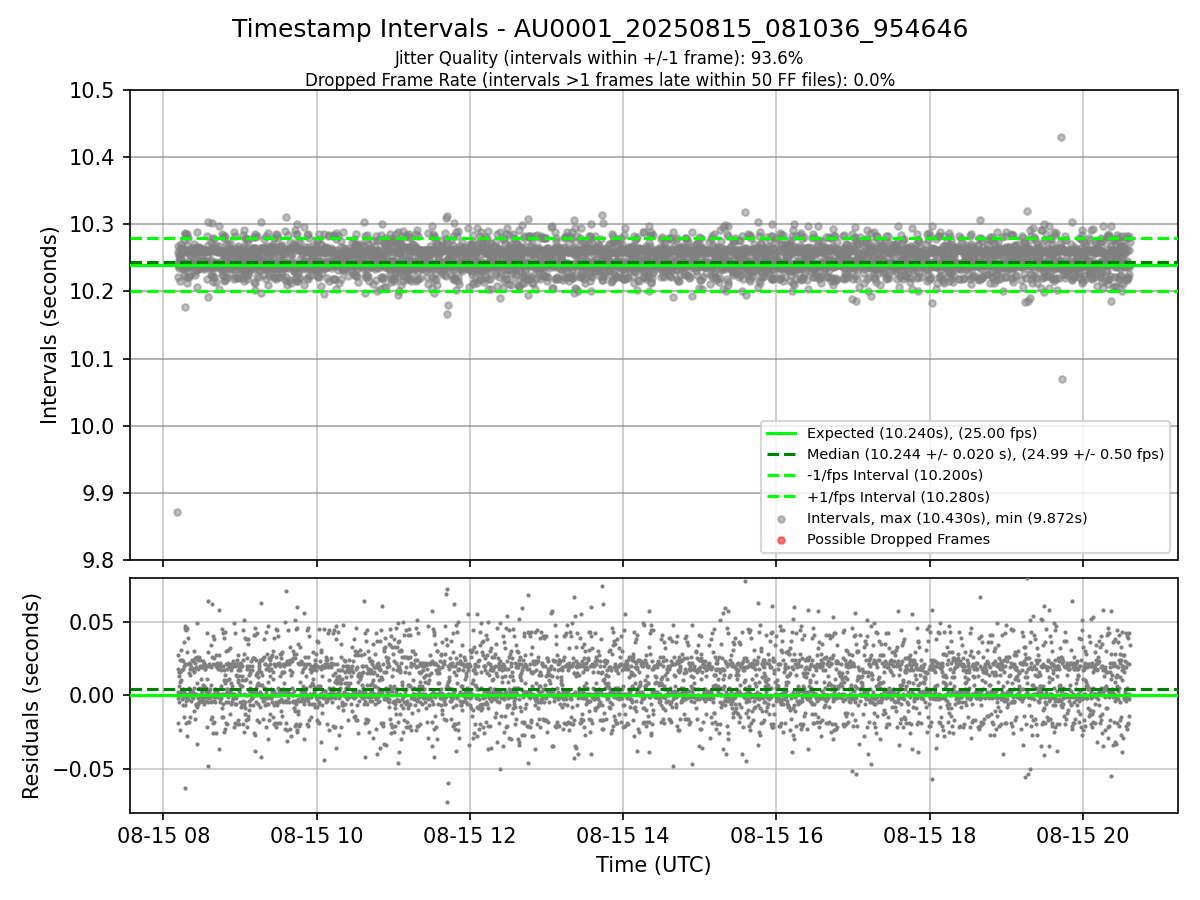Click the gray marker beside Intervals legend entry
The height and width of the screenshot is (900, 1200).
tap(782, 519)
